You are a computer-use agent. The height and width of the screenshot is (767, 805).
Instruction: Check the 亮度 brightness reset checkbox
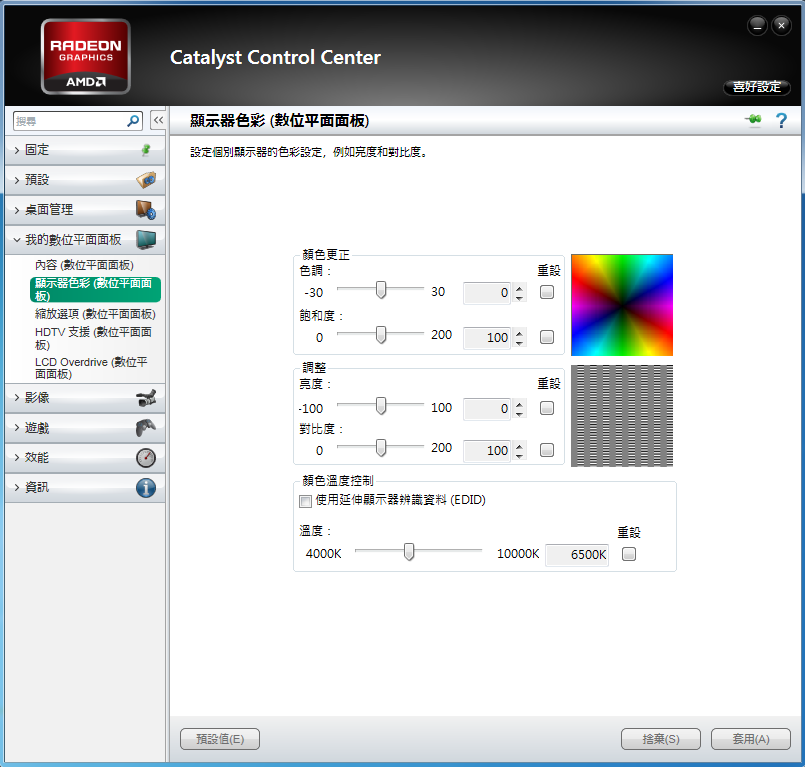click(547, 408)
